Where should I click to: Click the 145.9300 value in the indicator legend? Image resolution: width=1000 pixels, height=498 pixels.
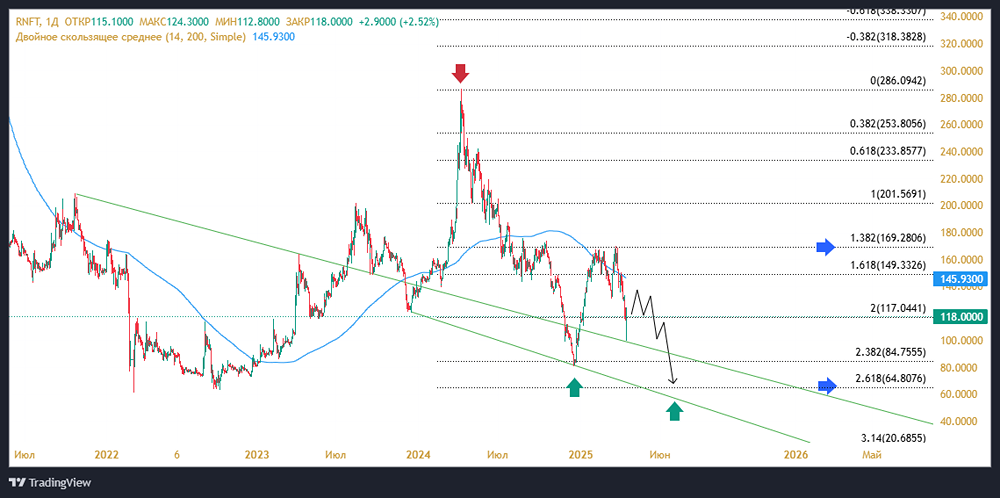pos(273,37)
